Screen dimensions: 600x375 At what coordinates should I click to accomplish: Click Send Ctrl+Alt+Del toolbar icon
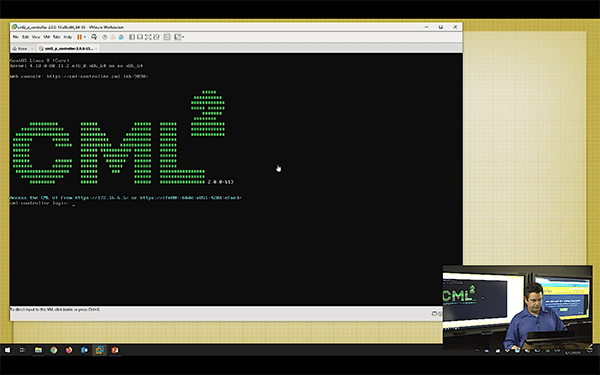click(x=94, y=37)
